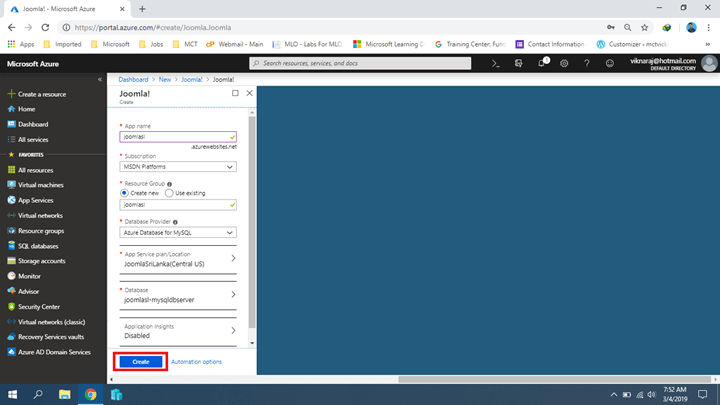Click Security Center shield icon
Screen dimensions: 720x405
coord(11,307)
